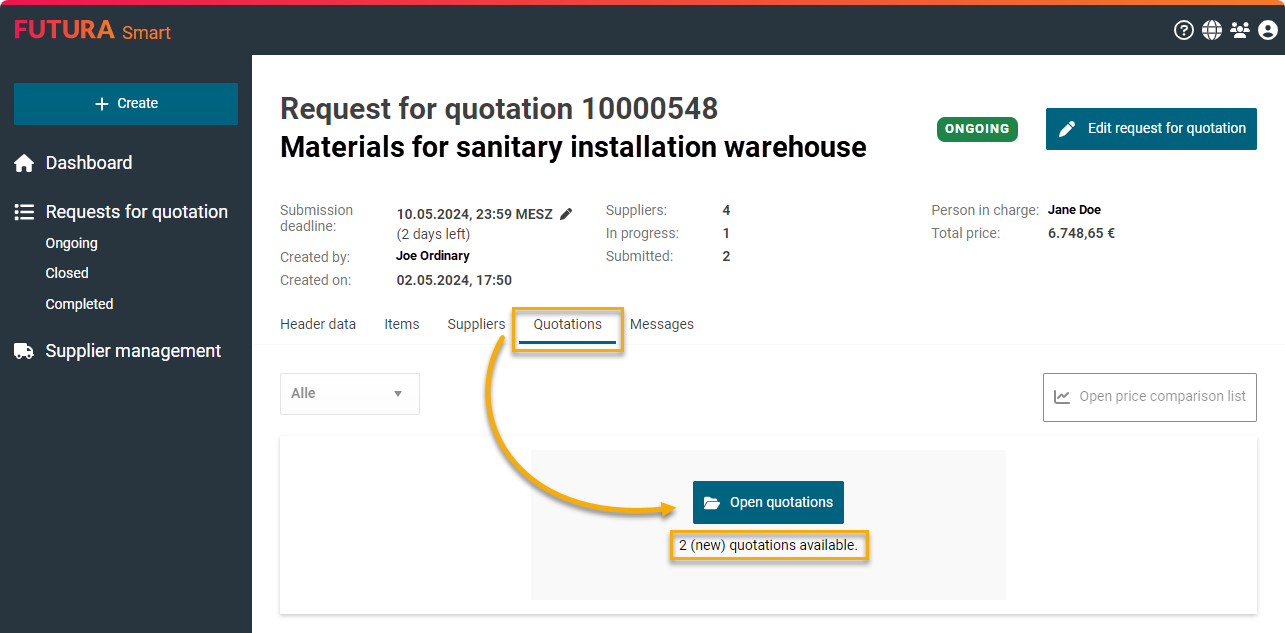Click Edit request for quotation button
The height and width of the screenshot is (633, 1285).
coord(1151,129)
